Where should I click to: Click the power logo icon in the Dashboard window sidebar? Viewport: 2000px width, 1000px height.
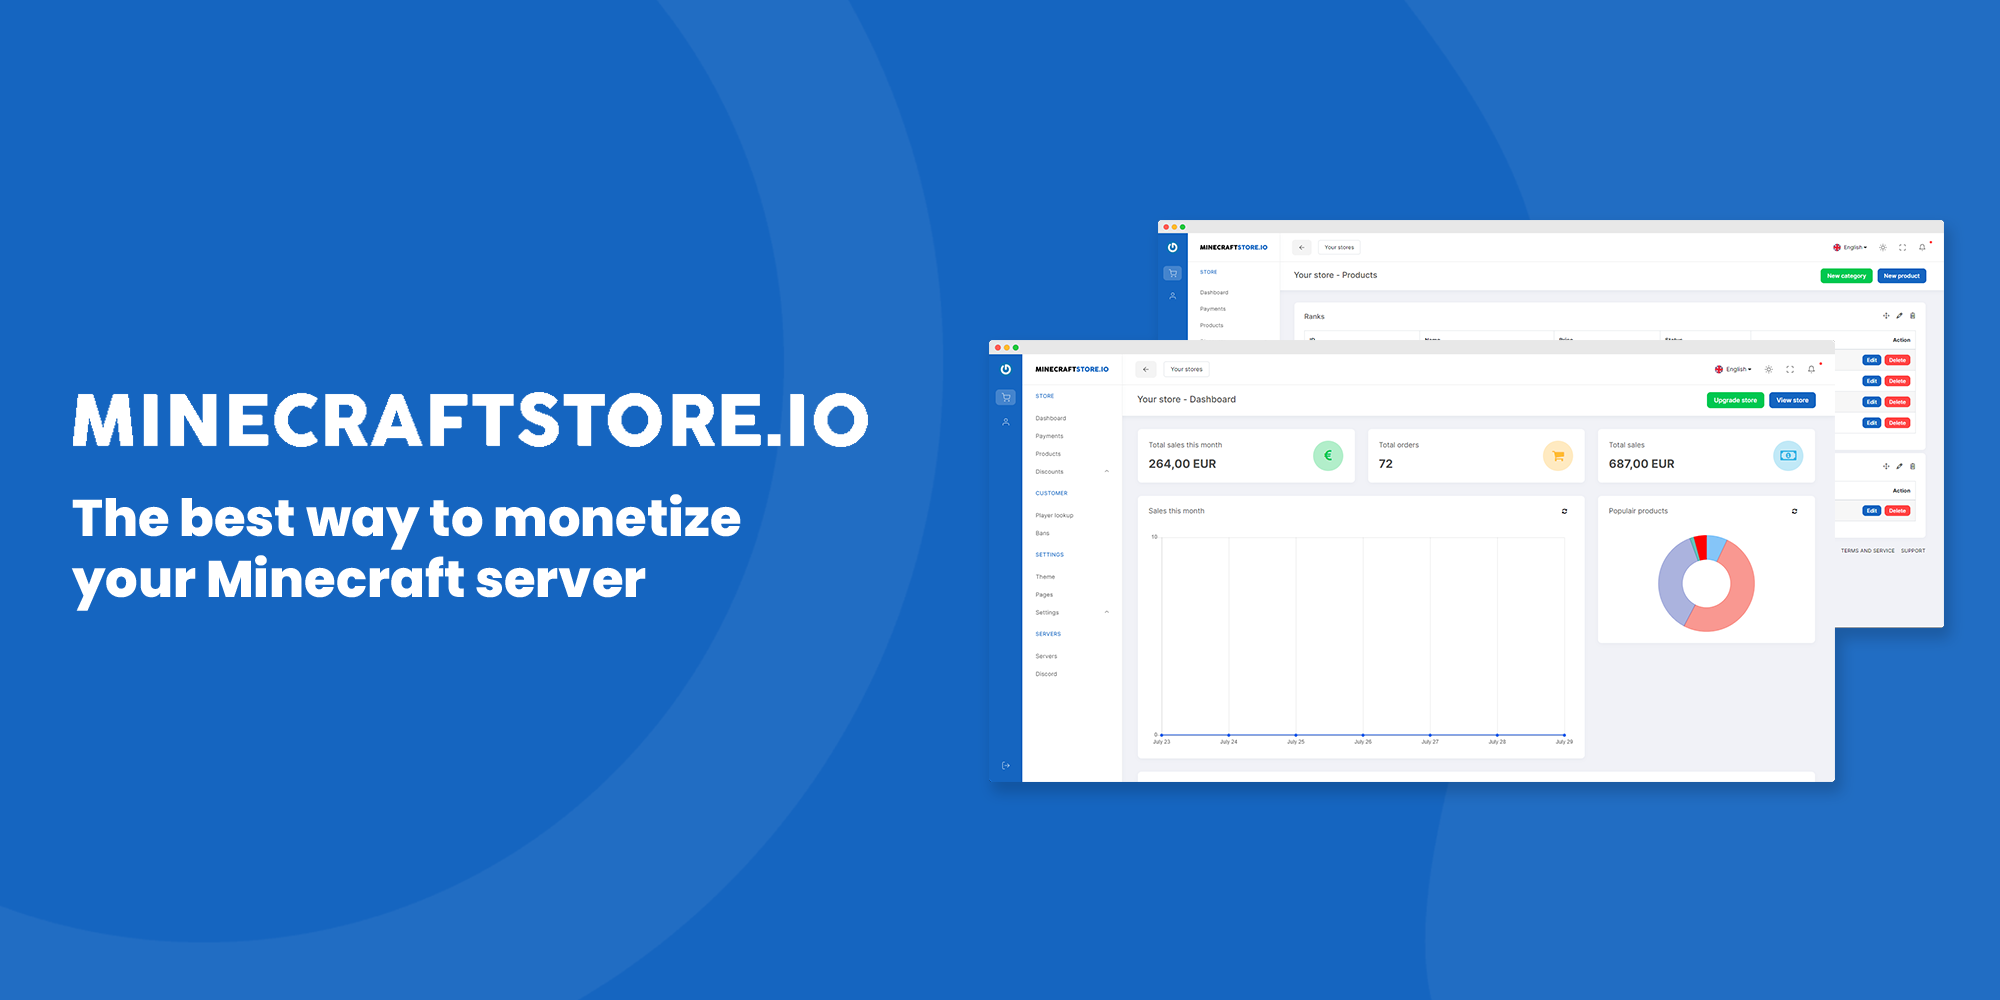1005,369
